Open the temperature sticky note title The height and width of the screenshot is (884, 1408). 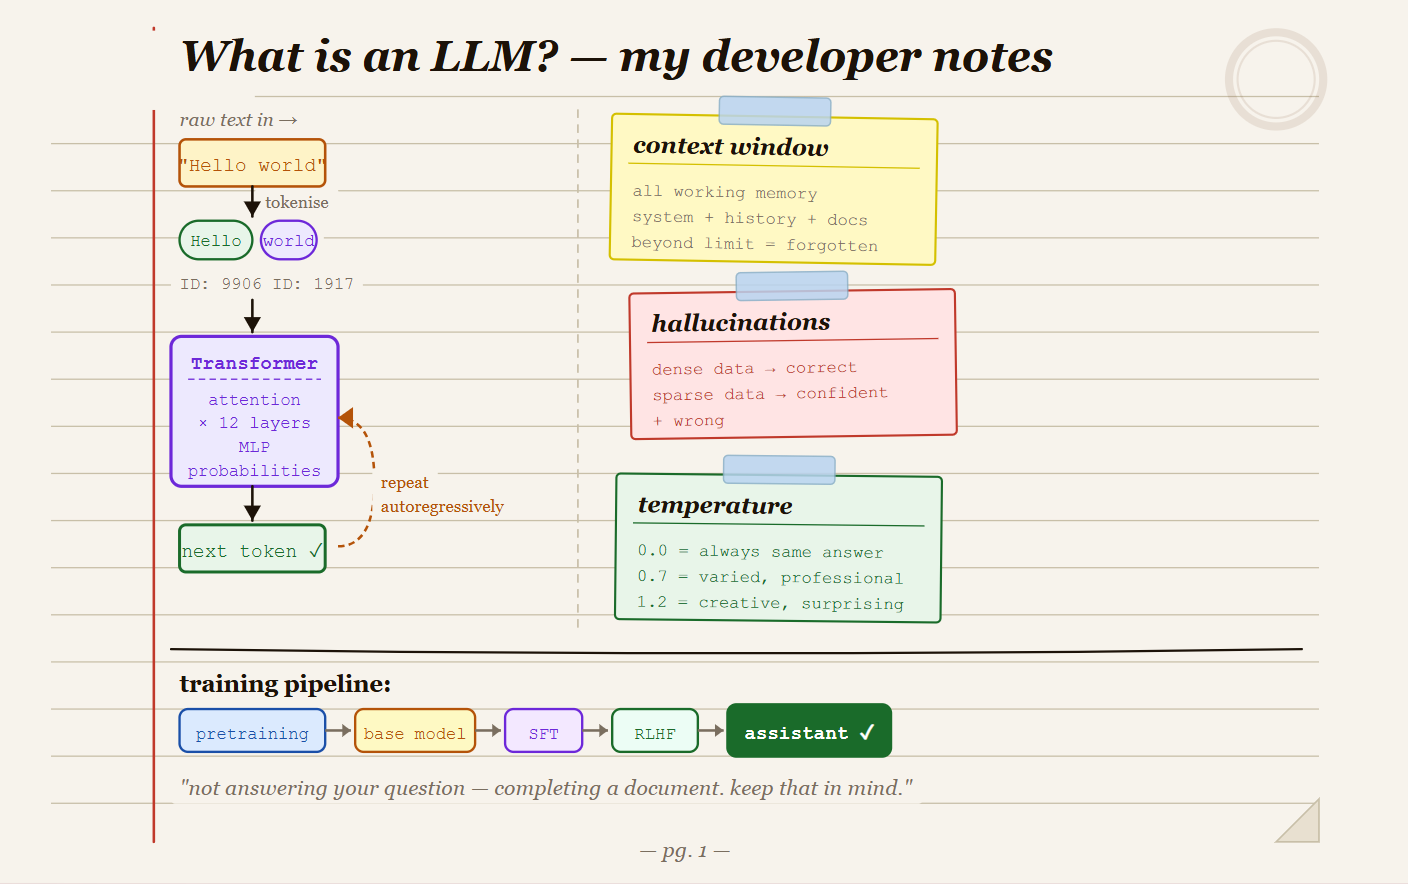click(715, 505)
